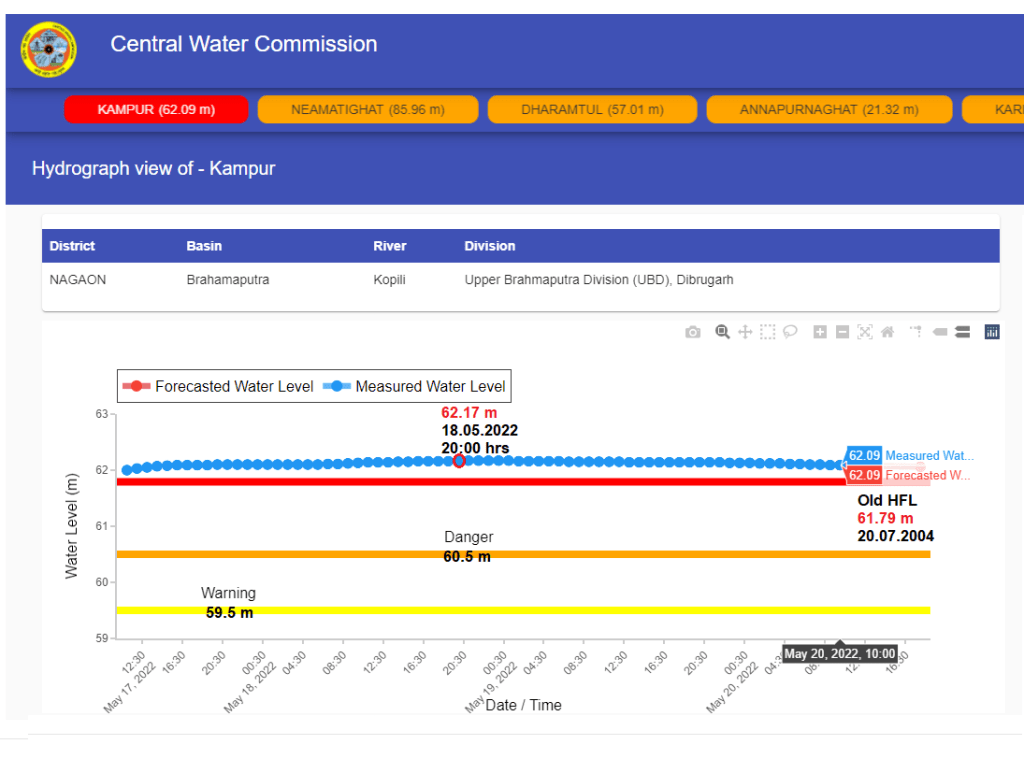Open the DHARAMTUL (57.01 m) station
The width and height of the screenshot is (1024, 759).
point(592,110)
